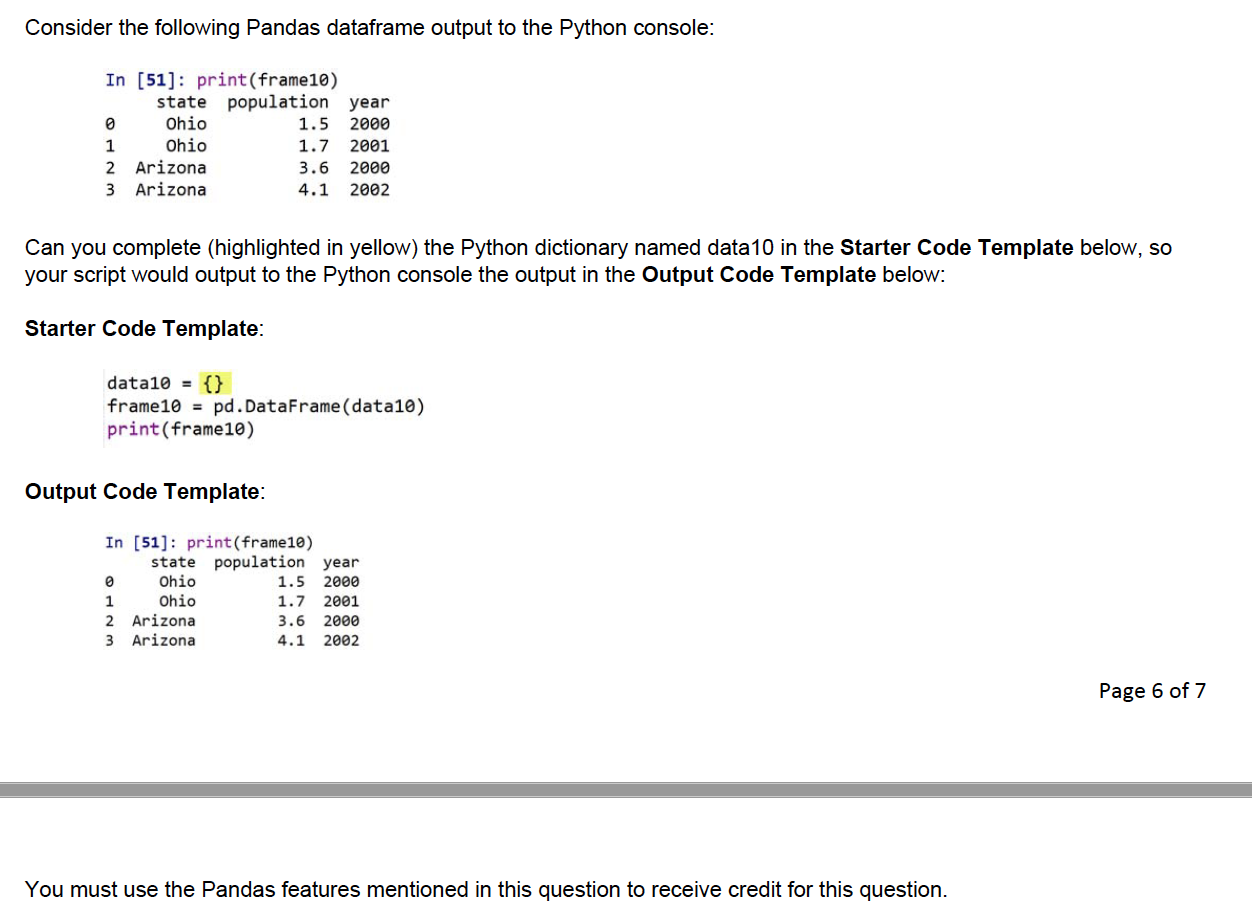Image resolution: width=1252 pixels, height=916 pixels.
Task: Select the value 2001 in row 1
Action: (369, 145)
